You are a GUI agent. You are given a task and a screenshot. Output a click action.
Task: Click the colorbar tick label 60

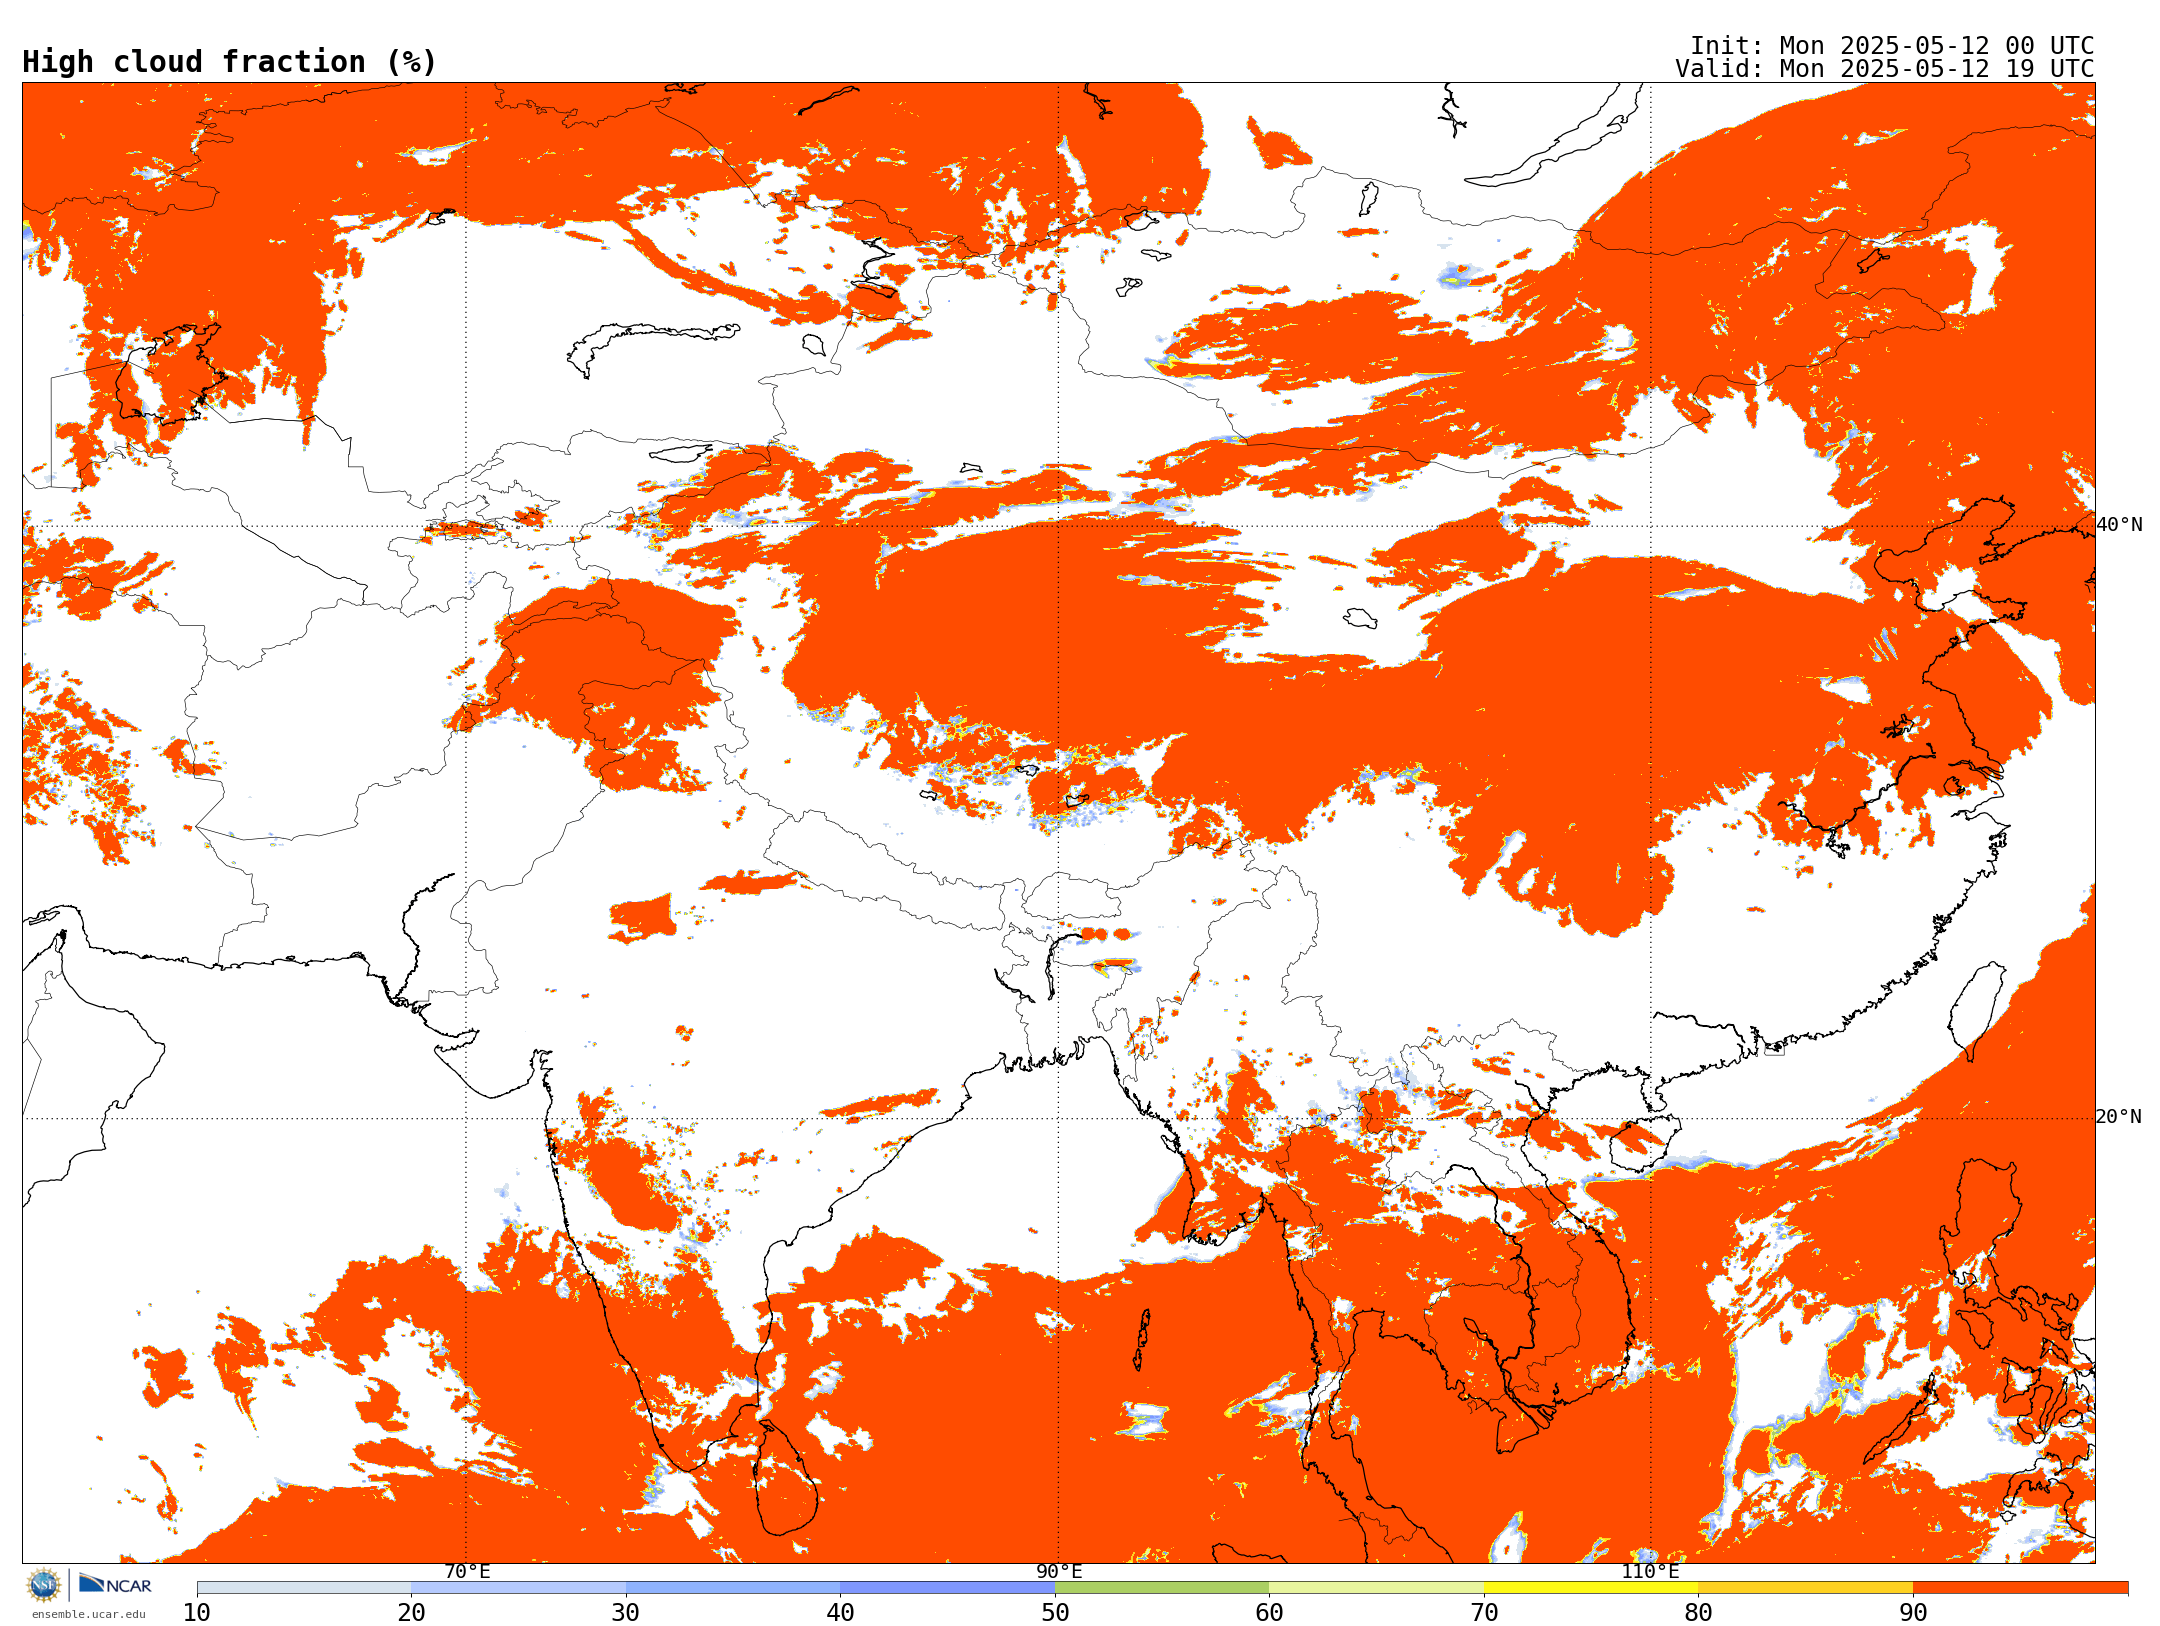coord(1269,1613)
